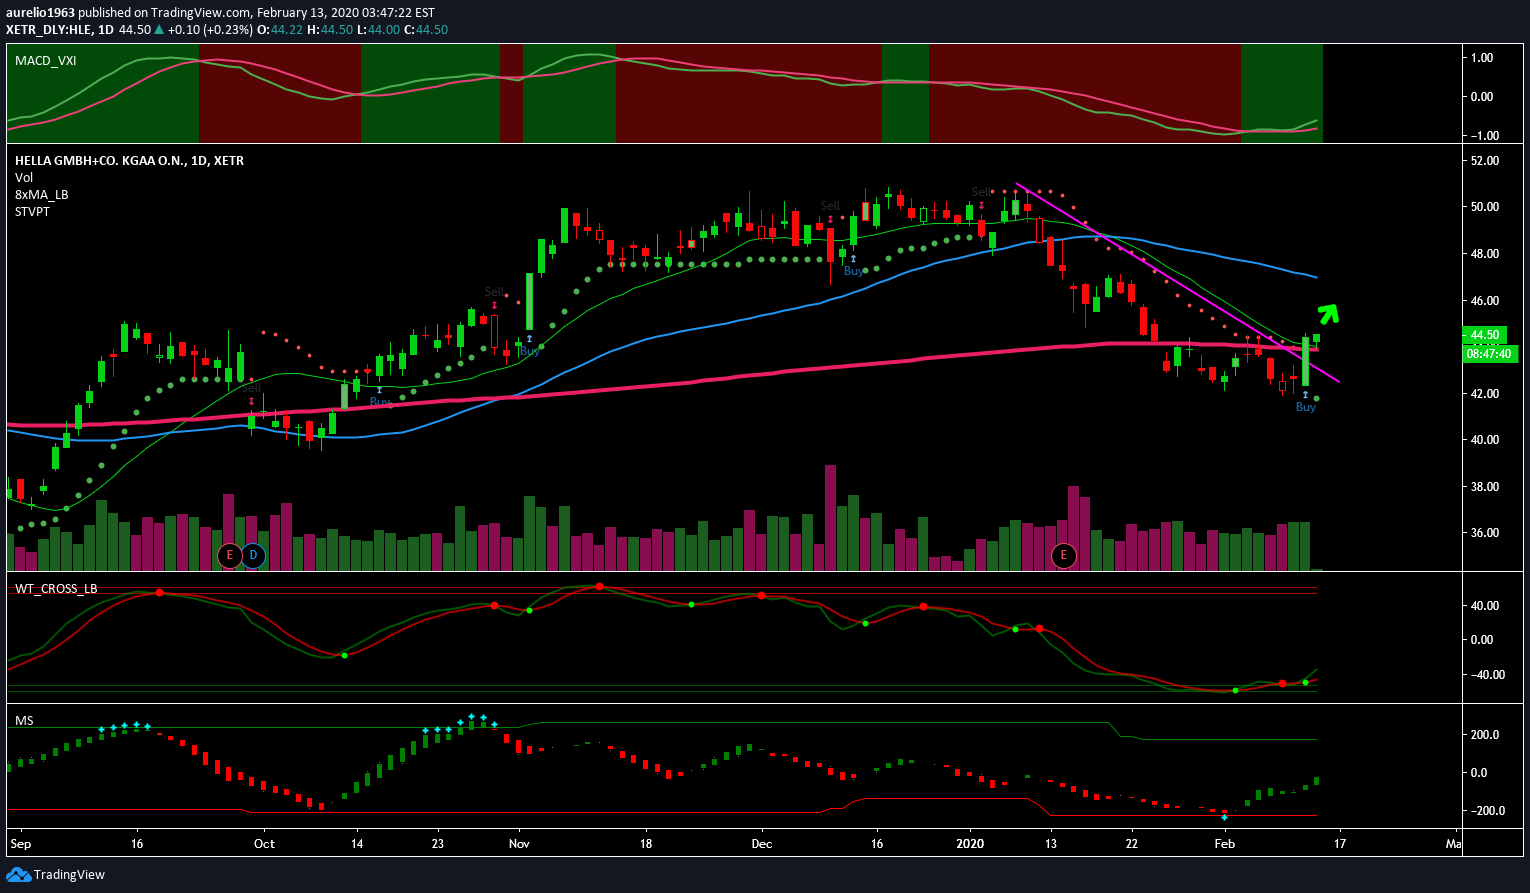Click the 38.00 price axis value
The width and height of the screenshot is (1530, 893).
tap(1485, 487)
